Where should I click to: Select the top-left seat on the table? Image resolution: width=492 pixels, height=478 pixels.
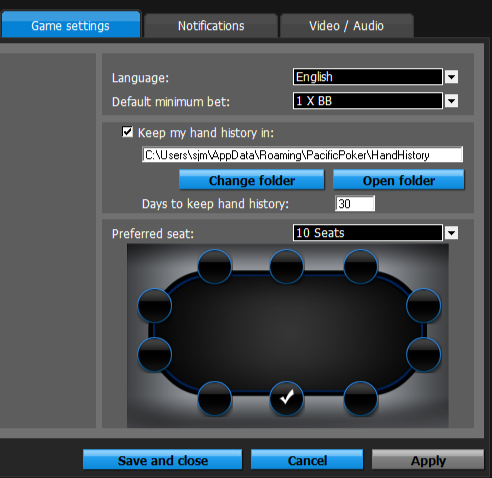pyautogui.click(x=215, y=266)
